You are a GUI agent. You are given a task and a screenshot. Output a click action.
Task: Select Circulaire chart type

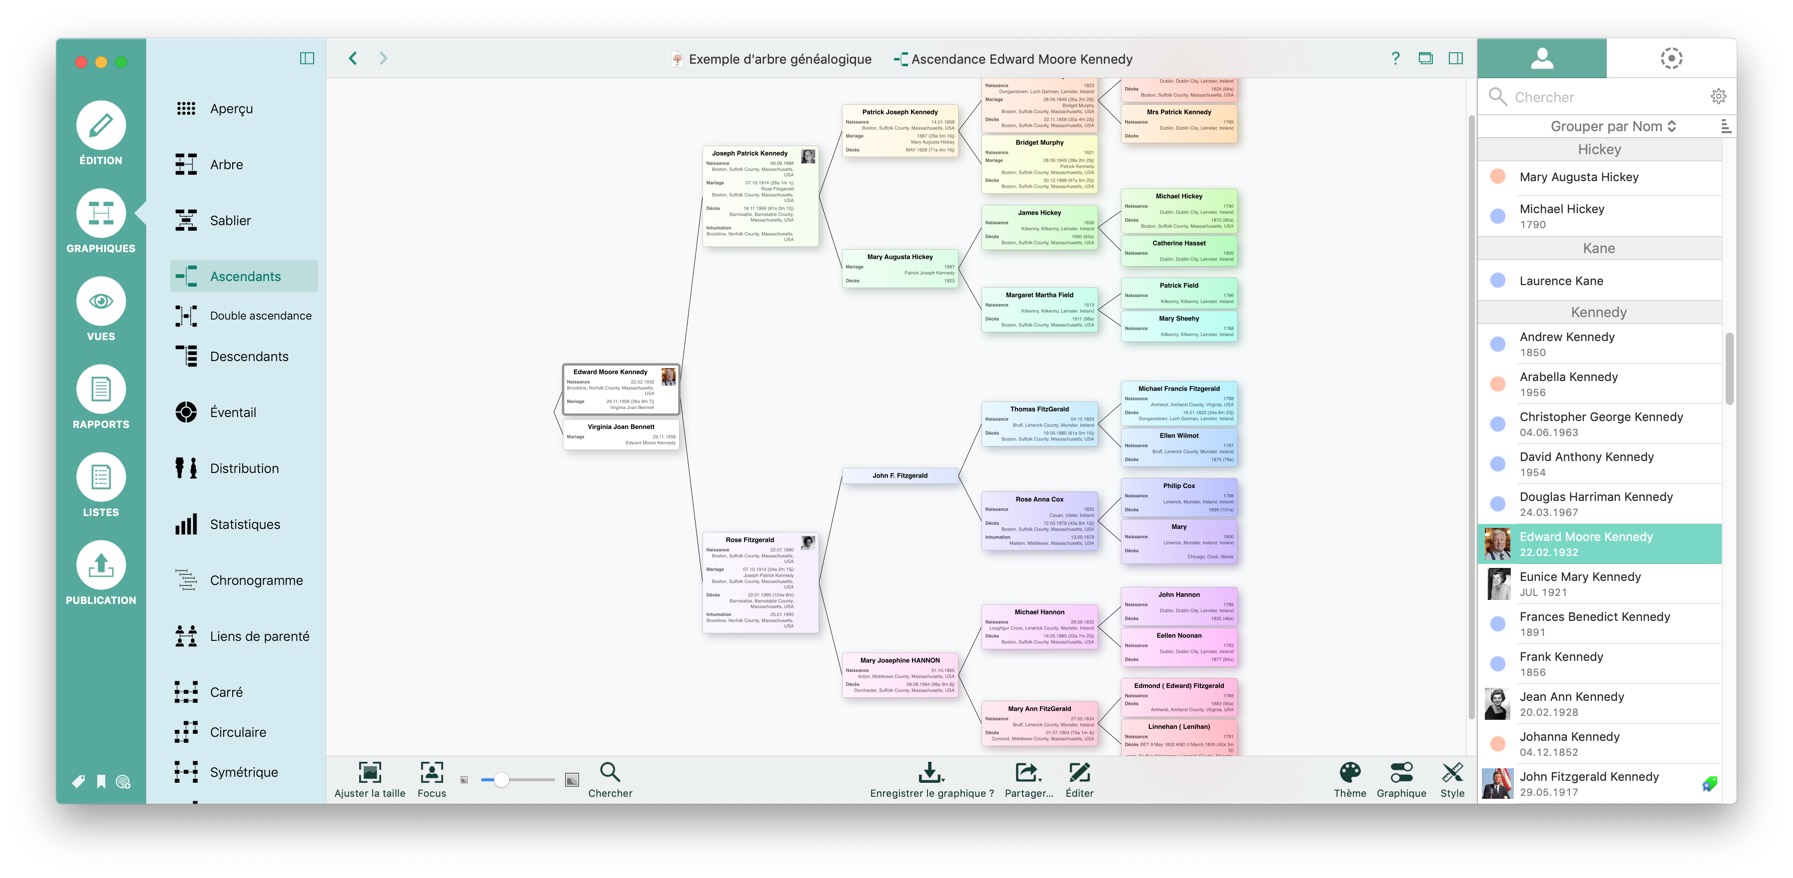244,732
